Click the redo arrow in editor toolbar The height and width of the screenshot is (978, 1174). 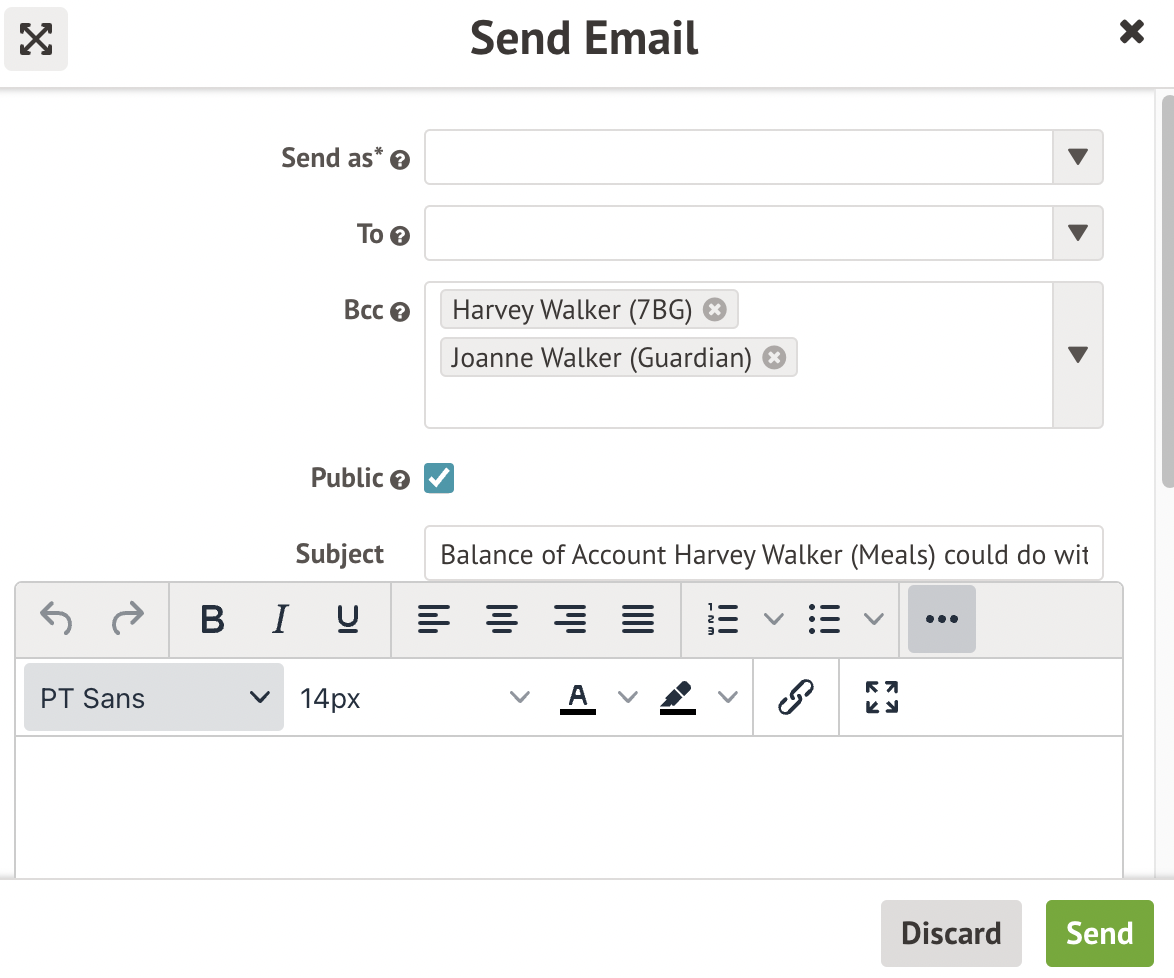pyautogui.click(x=128, y=620)
